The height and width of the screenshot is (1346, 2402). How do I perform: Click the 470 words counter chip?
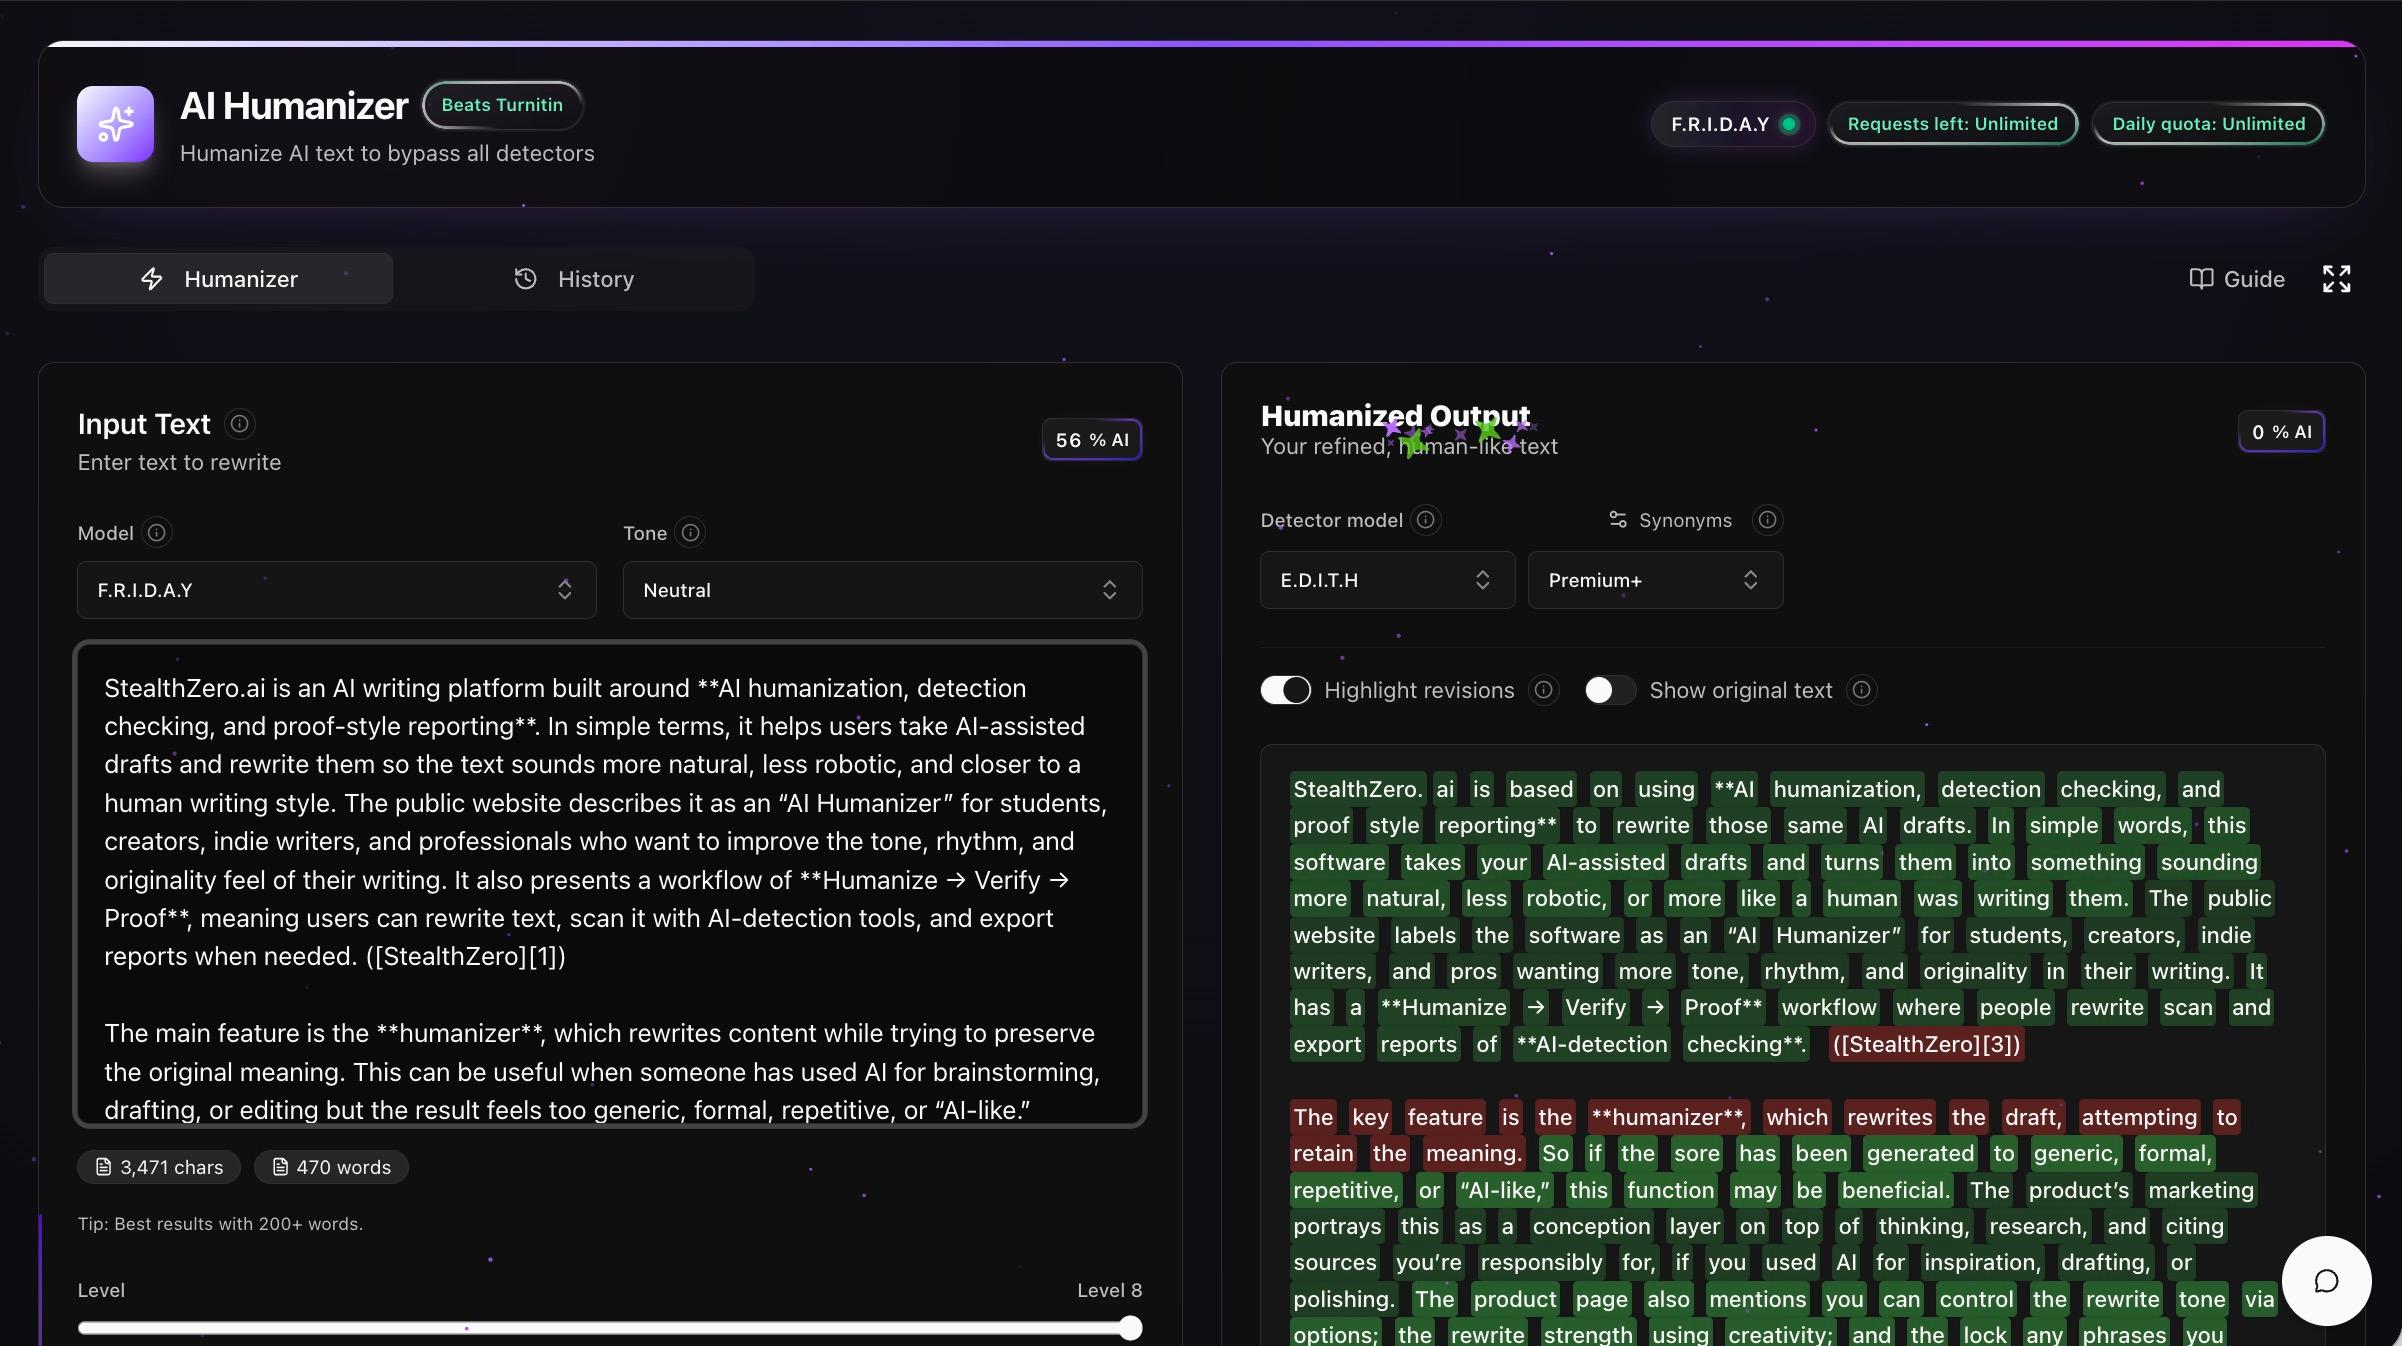(331, 1167)
